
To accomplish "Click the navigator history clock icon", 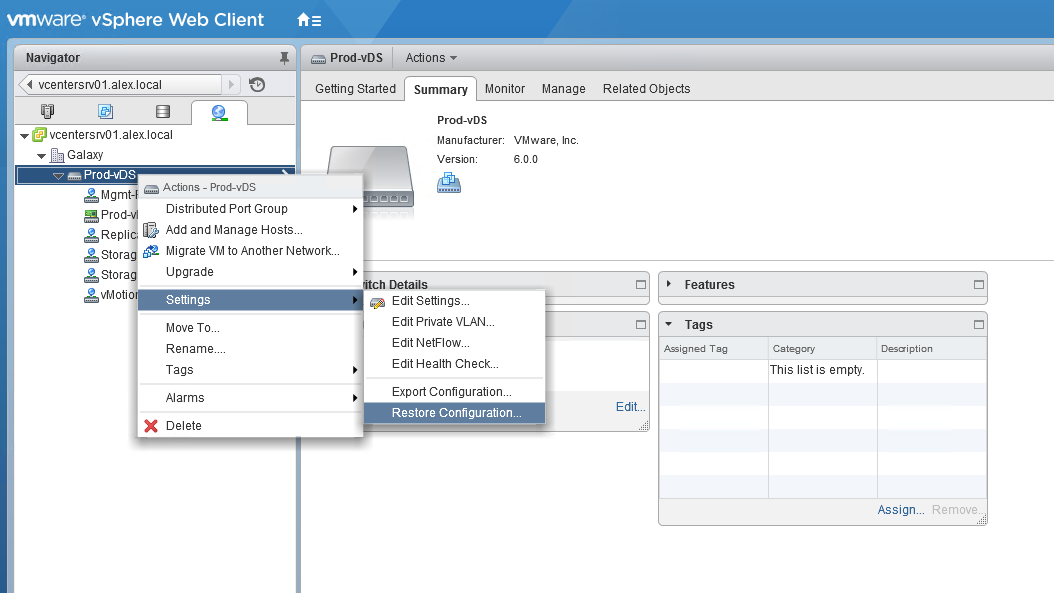I will tap(257, 85).
